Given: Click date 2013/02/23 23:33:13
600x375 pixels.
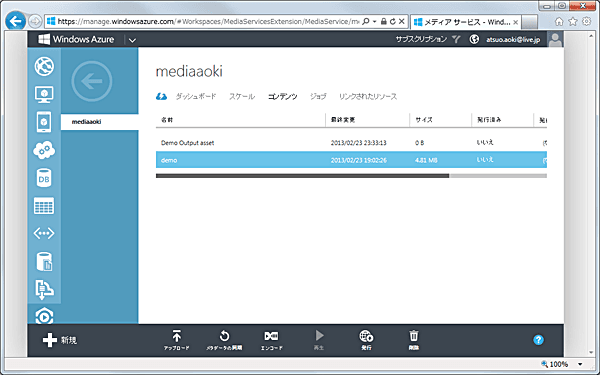Looking at the screenshot, I should click(359, 143).
